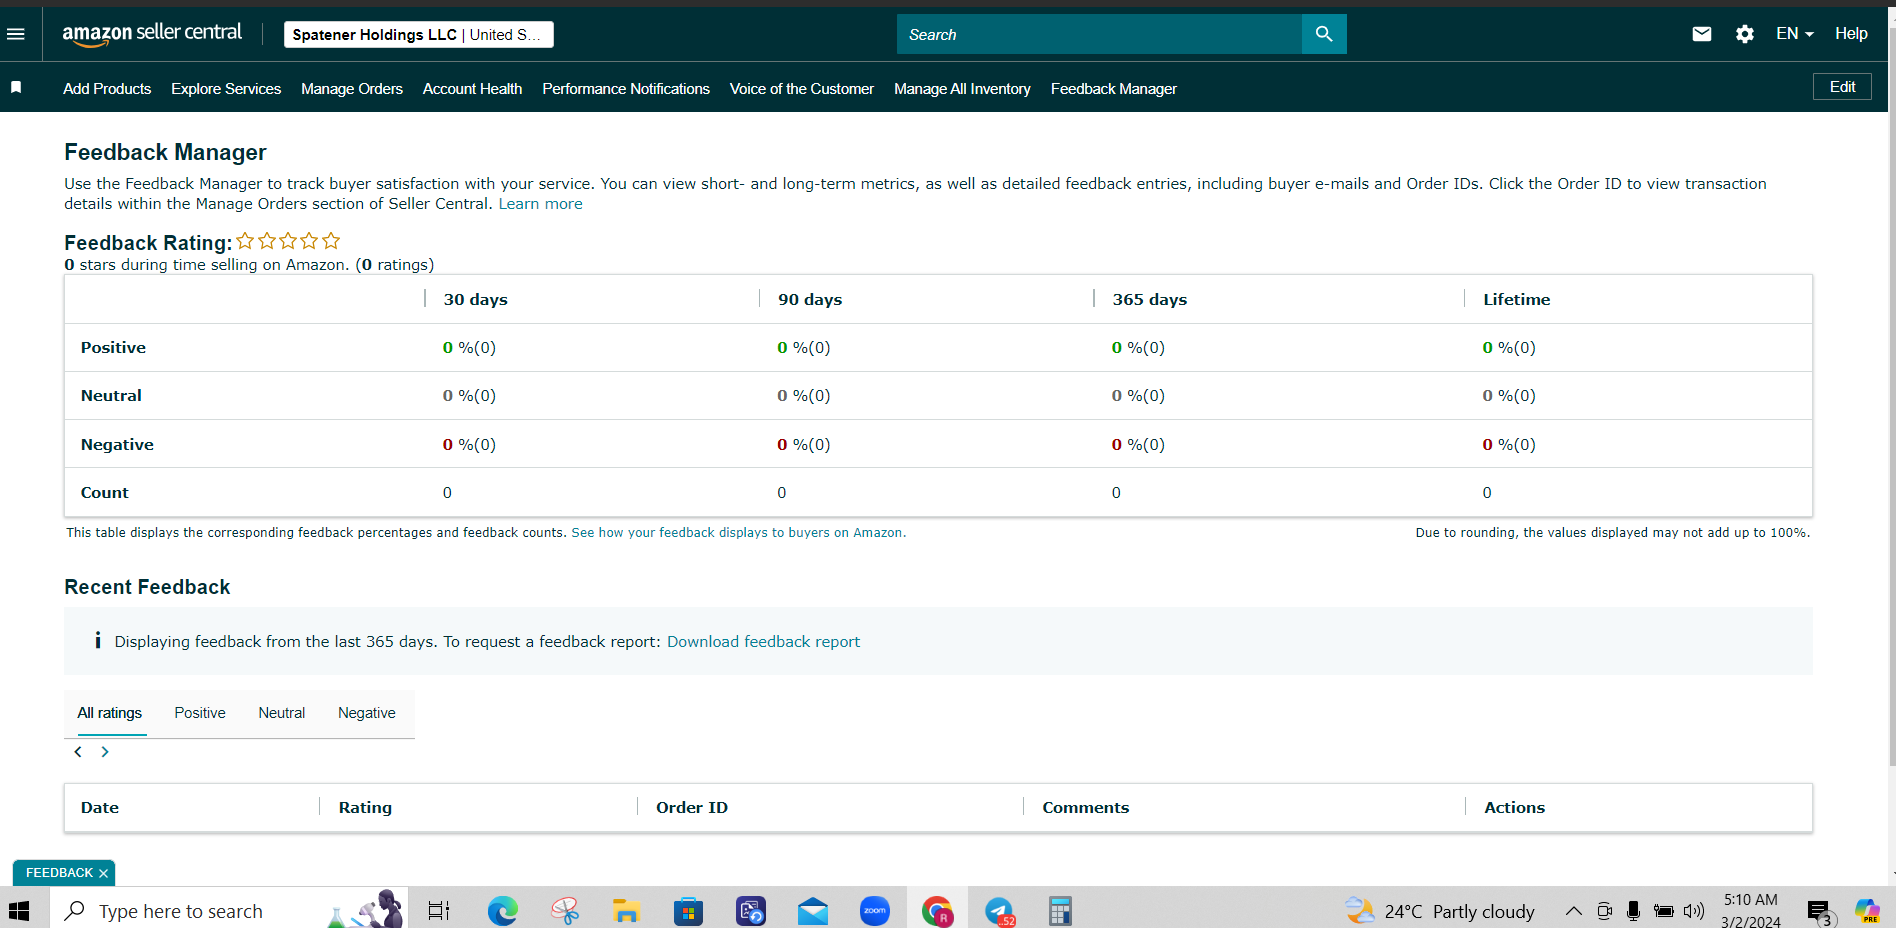Image resolution: width=1896 pixels, height=928 pixels.
Task: Switch to the Negative feedback tab
Action: (x=367, y=713)
